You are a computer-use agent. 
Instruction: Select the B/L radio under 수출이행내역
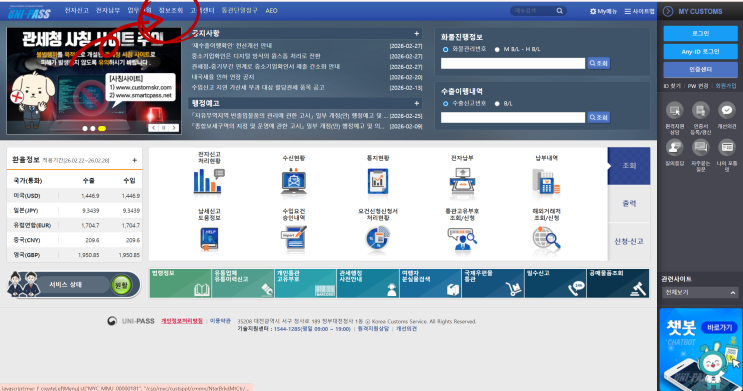(497, 103)
